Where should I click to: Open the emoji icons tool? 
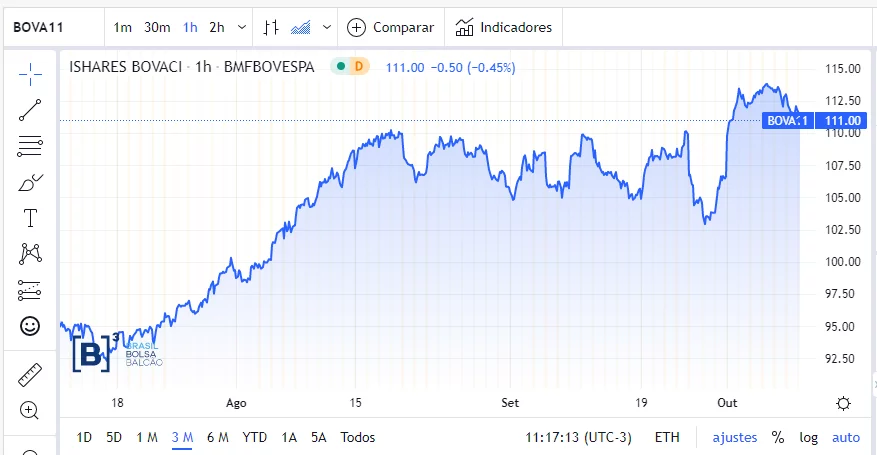pos(30,326)
